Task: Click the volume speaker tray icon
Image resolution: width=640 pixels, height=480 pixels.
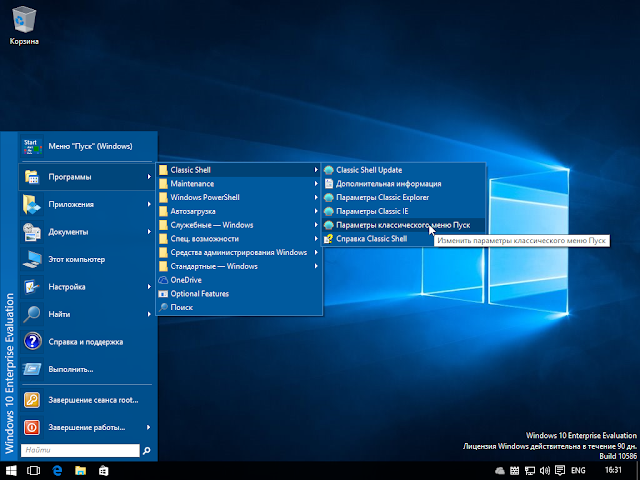Action: (x=545, y=471)
